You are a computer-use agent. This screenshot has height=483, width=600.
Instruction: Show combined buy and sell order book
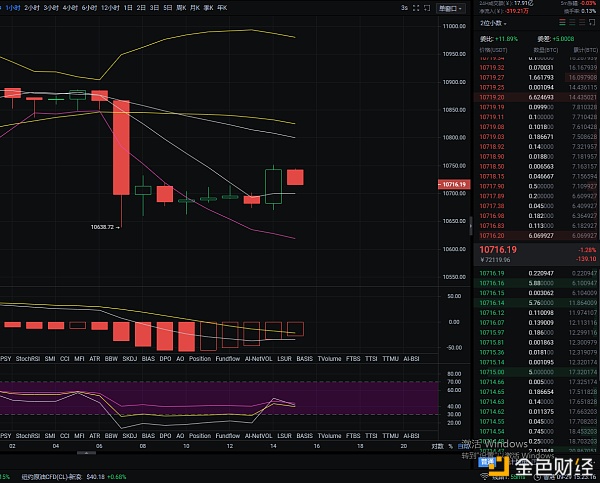click(x=562, y=23)
